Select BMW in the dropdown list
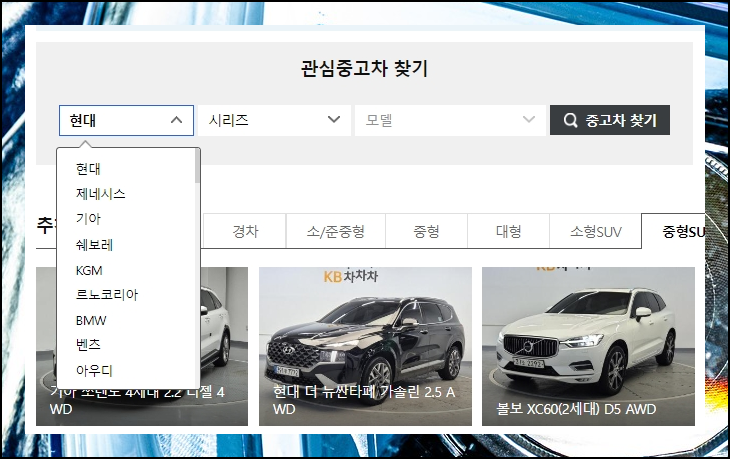Image resolution: width=730 pixels, height=459 pixels. (x=91, y=321)
